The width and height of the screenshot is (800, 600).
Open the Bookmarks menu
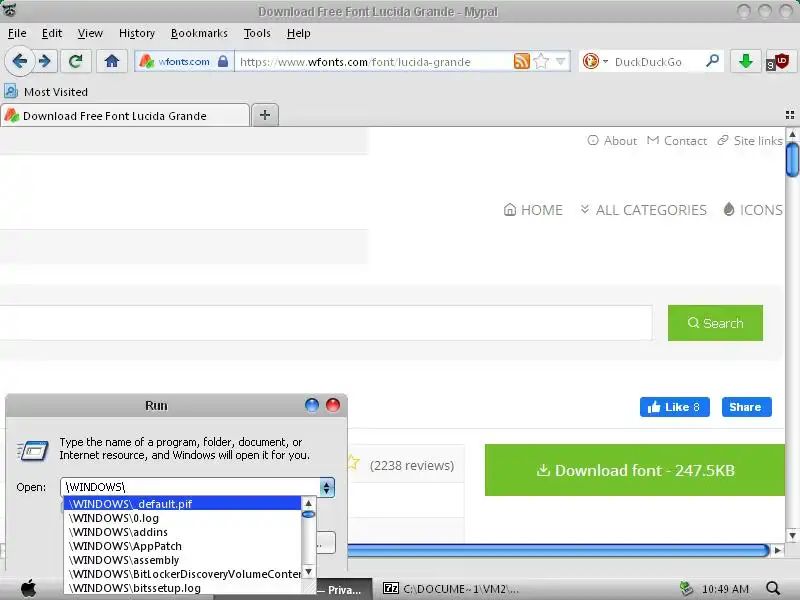(x=199, y=33)
